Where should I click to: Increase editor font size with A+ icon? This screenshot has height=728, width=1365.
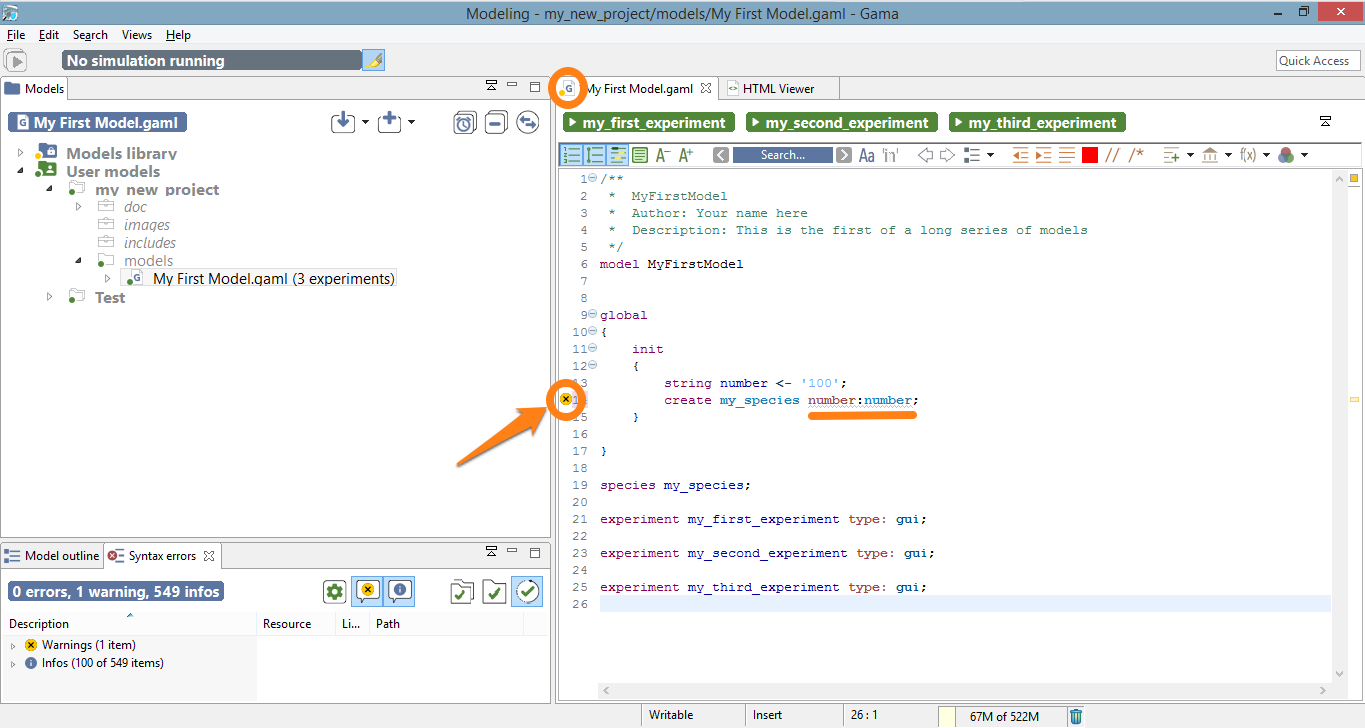(685, 155)
